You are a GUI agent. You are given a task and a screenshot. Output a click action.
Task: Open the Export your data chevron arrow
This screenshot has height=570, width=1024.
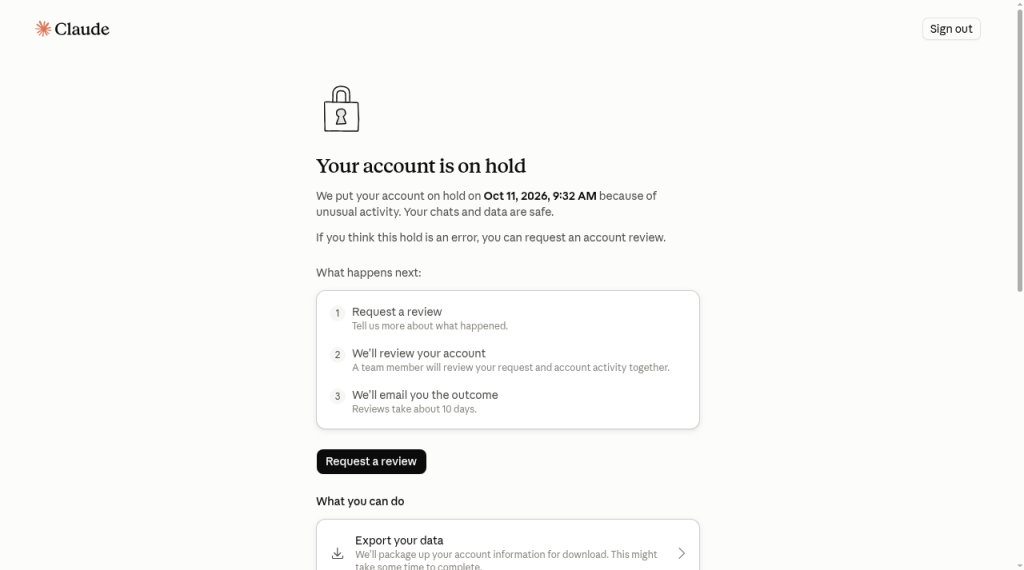[681, 554]
